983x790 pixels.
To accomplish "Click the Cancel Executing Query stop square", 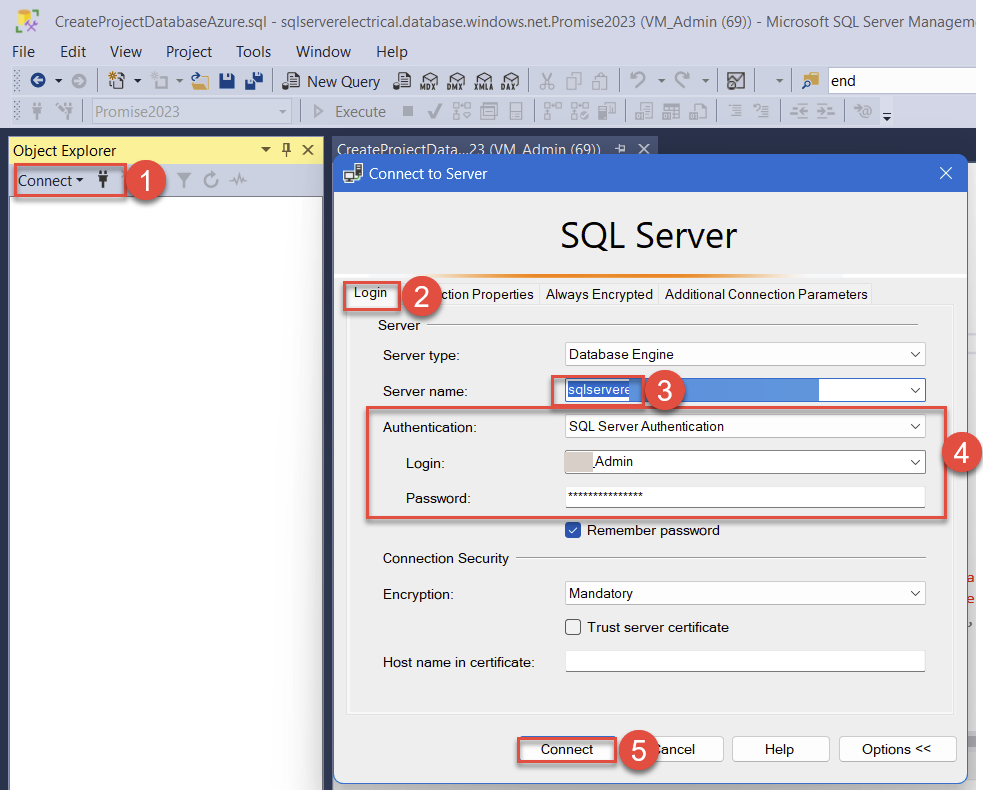I will [x=407, y=111].
